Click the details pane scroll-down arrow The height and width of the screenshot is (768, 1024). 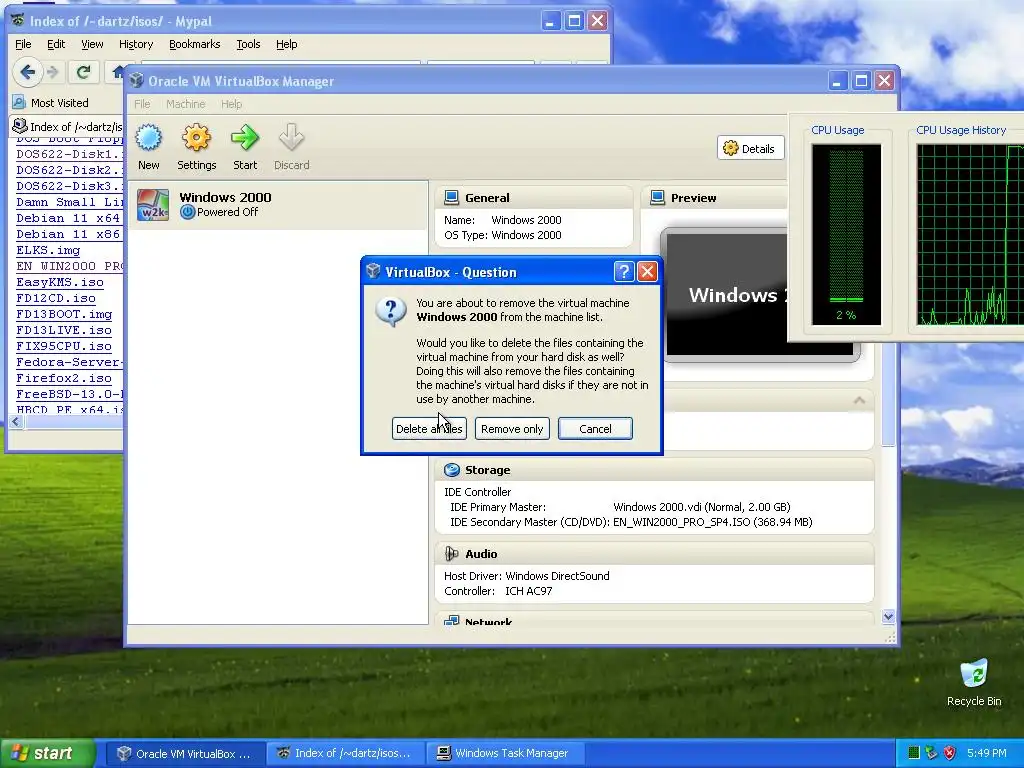pyautogui.click(x=888, y=616)
